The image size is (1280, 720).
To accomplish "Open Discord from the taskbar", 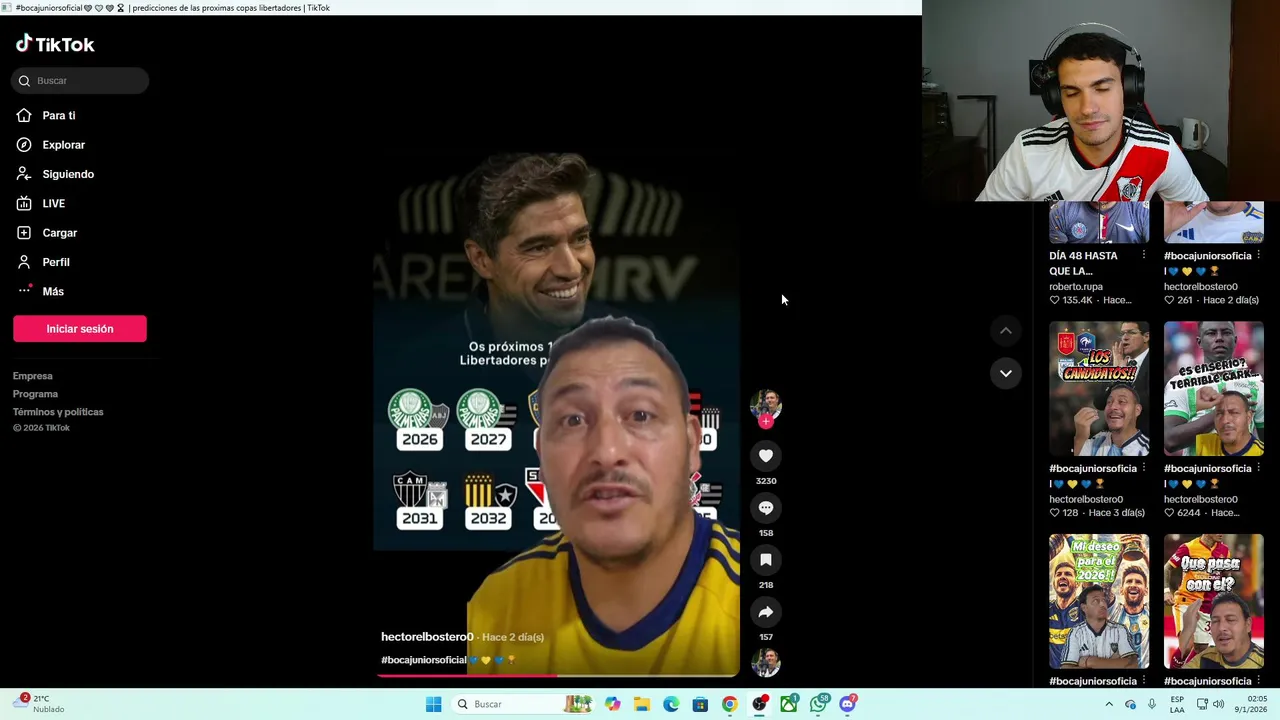I will tap(848, 704).
